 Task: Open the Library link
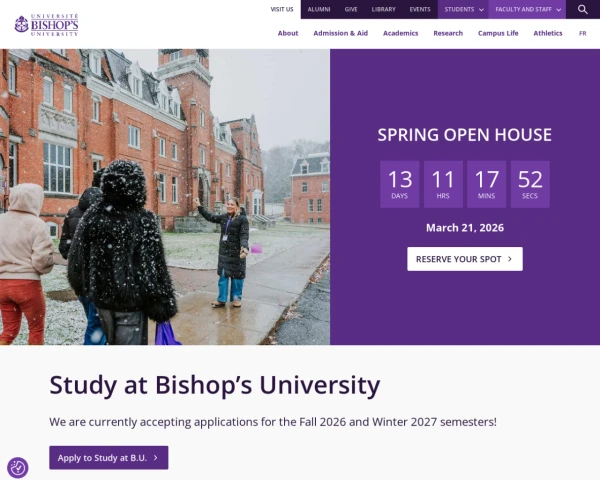tap(383, 9)
